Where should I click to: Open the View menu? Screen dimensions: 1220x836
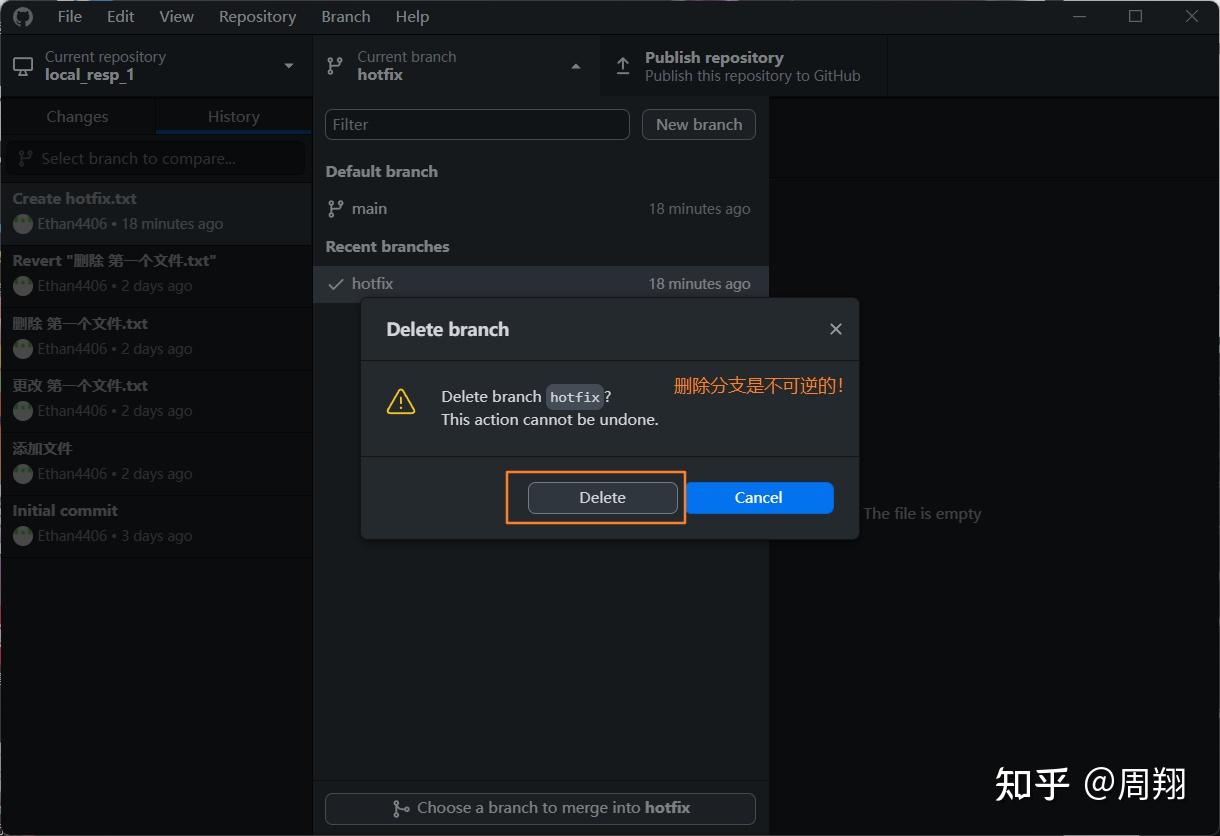[x=177, y=17]
